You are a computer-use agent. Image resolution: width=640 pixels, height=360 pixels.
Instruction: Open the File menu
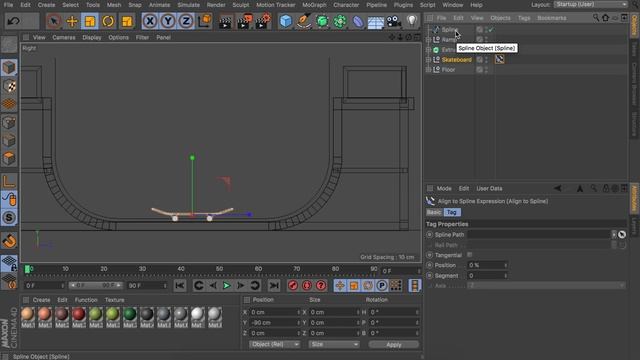pos(8,5)
